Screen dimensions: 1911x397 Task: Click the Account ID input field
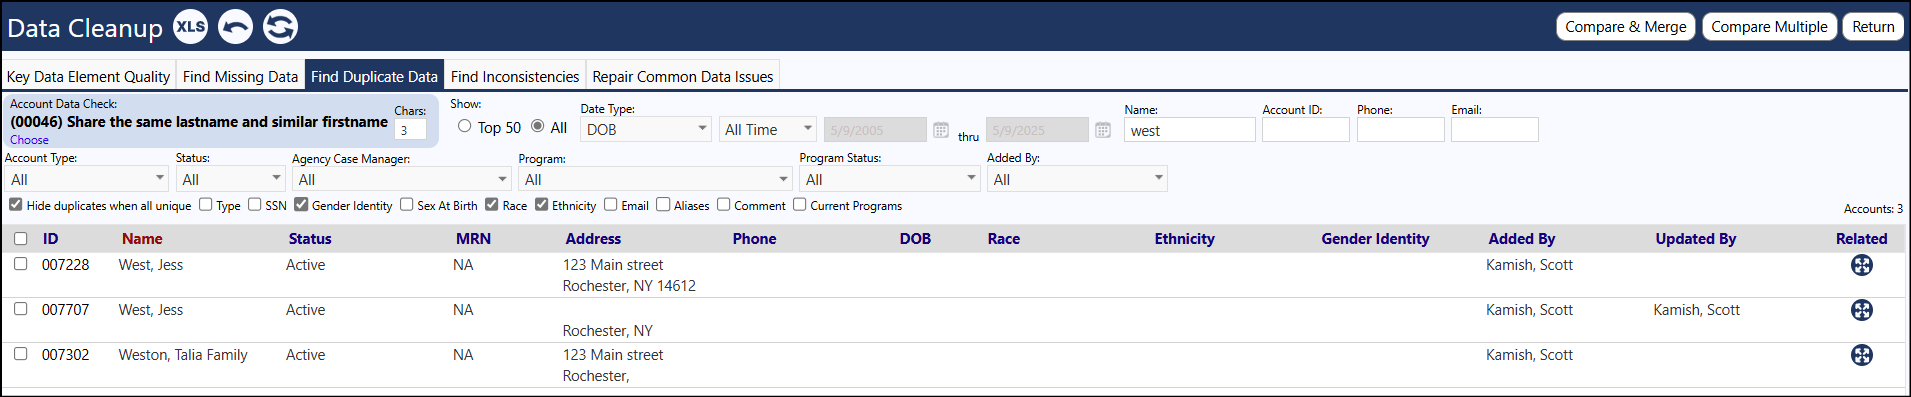tap(1305, 130)
